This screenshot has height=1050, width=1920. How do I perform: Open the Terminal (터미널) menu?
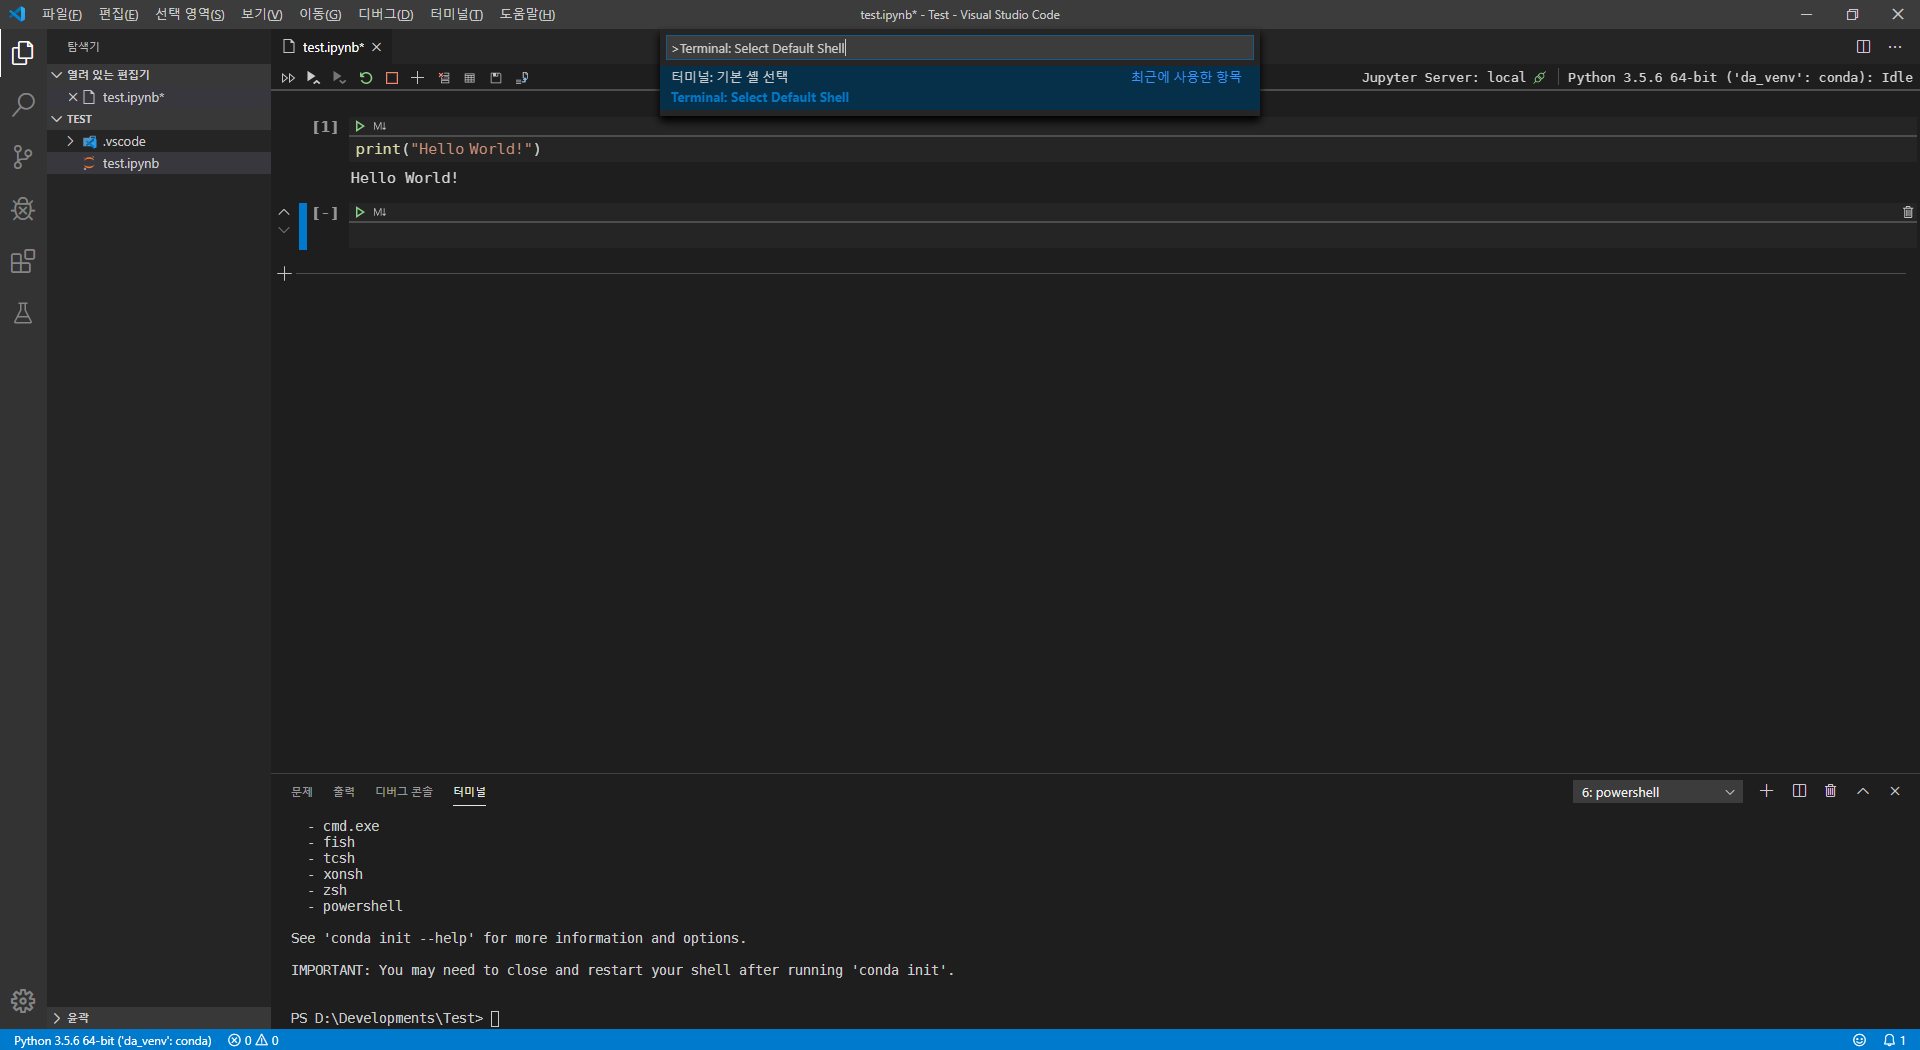click(457, 14)
